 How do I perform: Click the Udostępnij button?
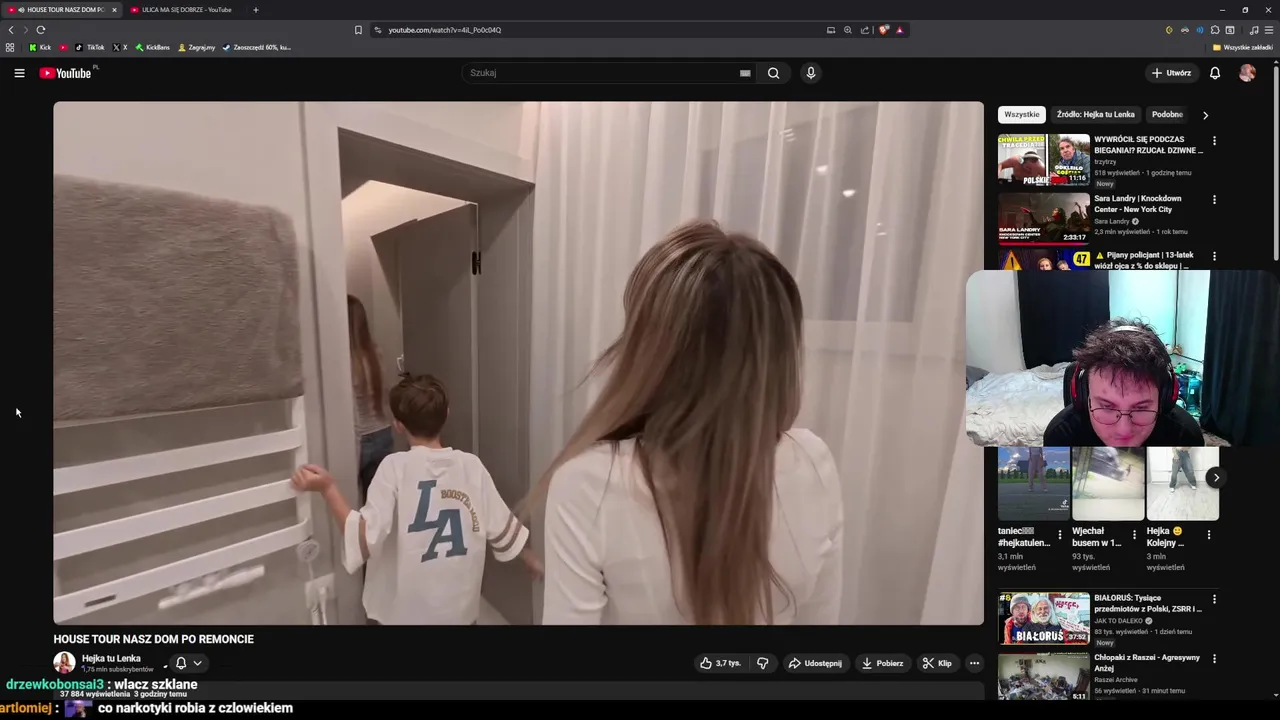pyautogui.click(x=815, y=663)
